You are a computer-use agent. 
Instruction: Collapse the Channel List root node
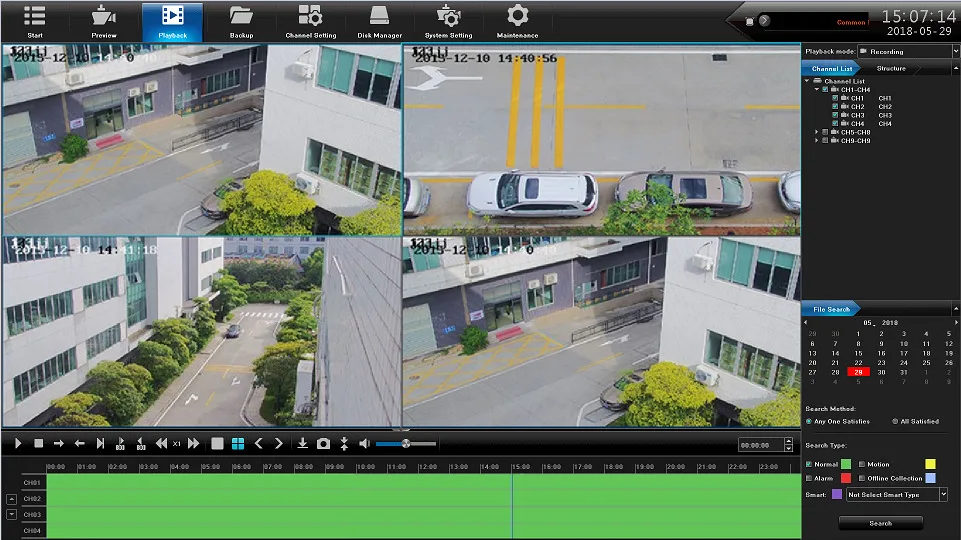click(807, 81)
